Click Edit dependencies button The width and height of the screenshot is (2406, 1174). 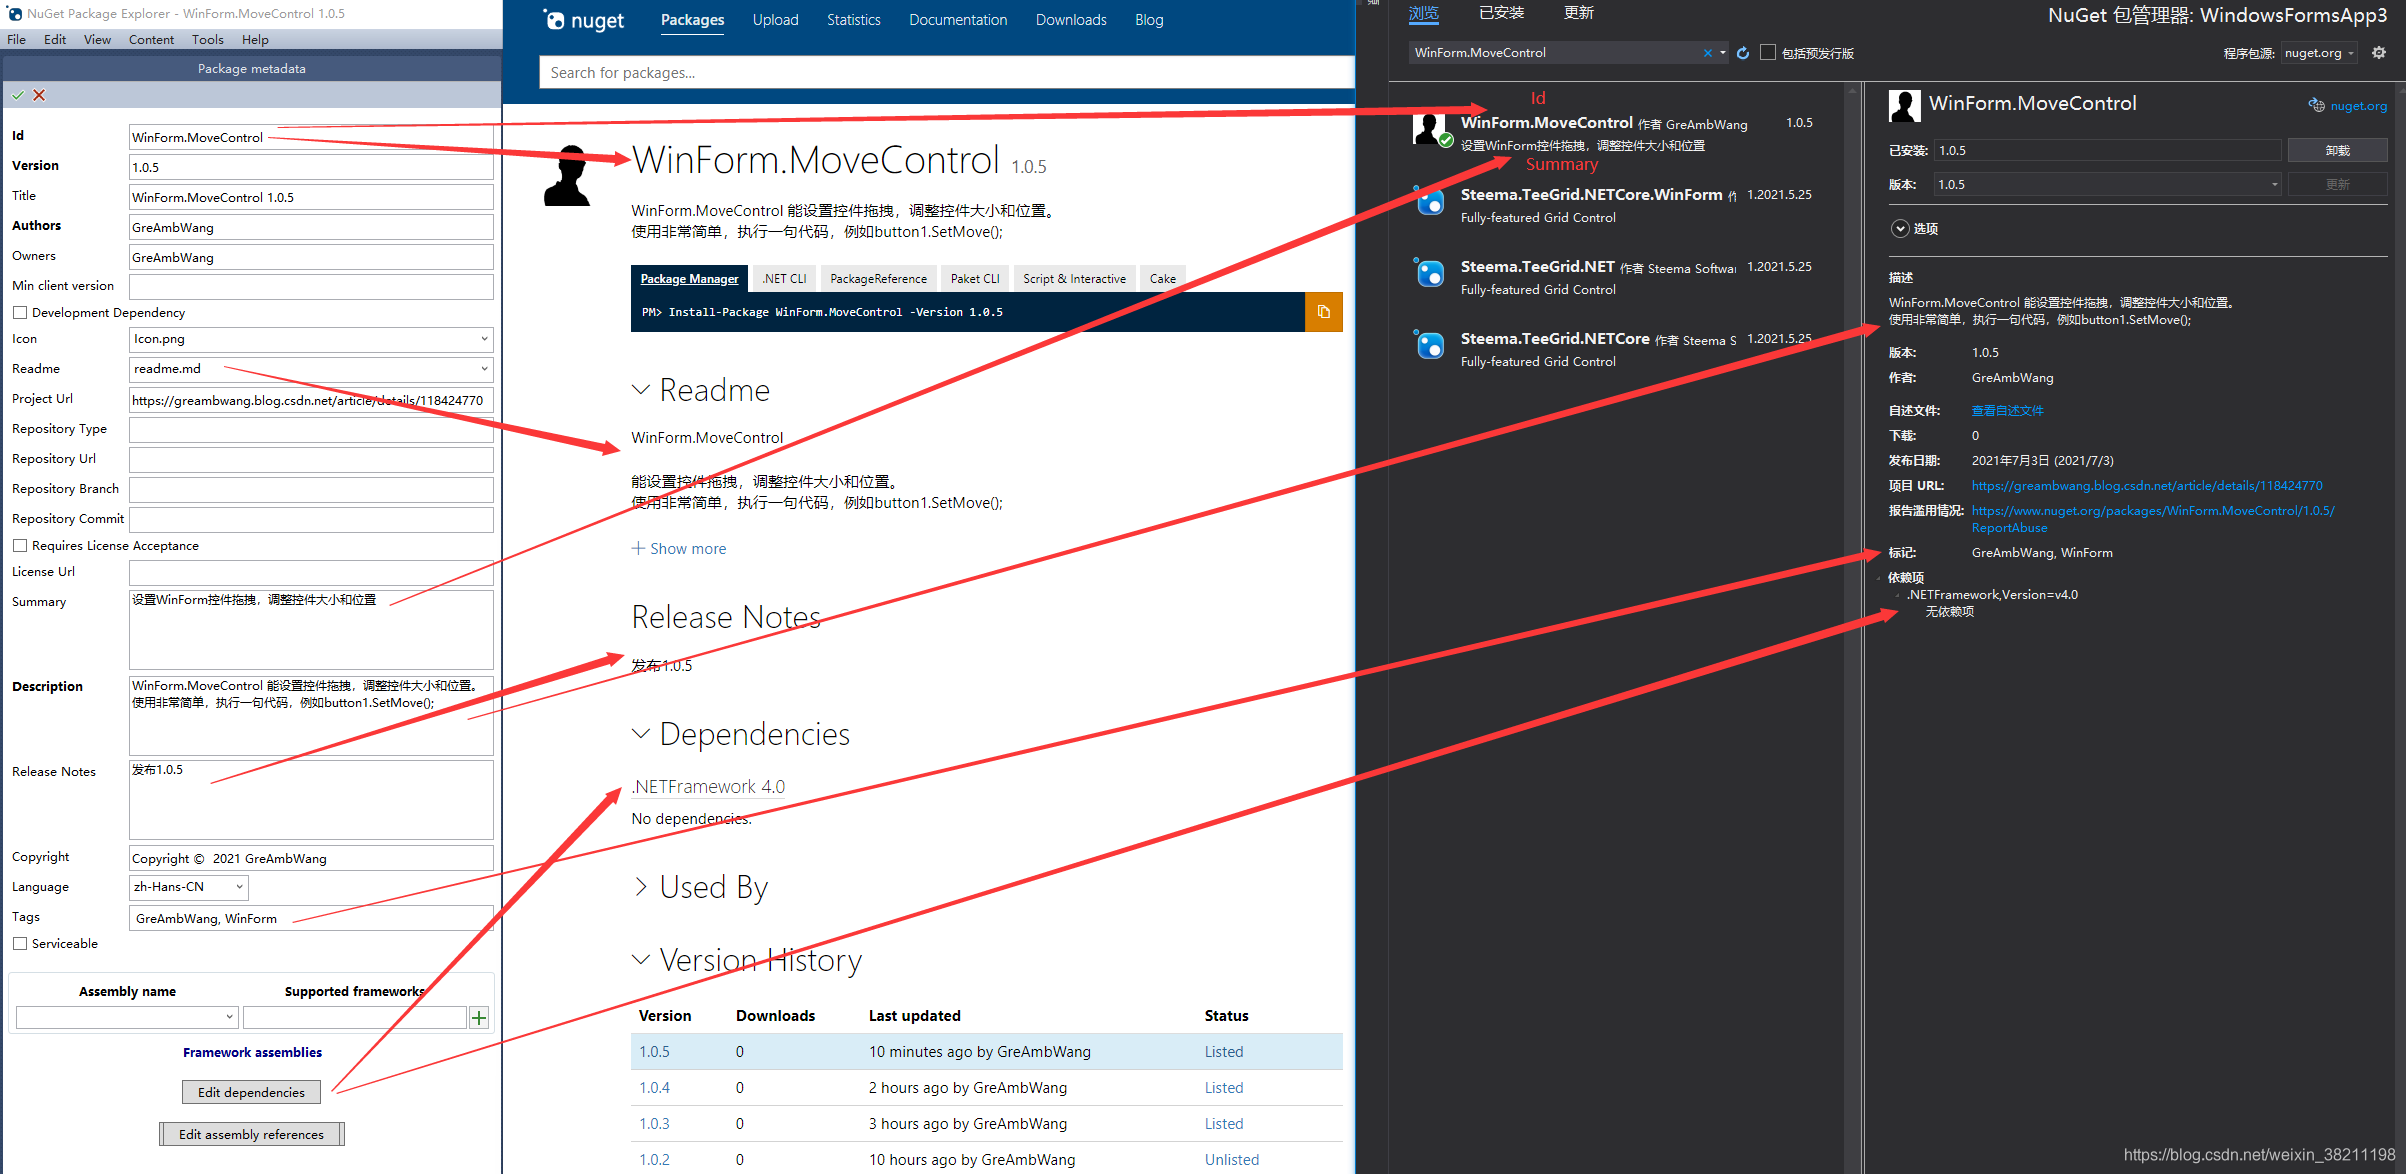point(251,1092)
